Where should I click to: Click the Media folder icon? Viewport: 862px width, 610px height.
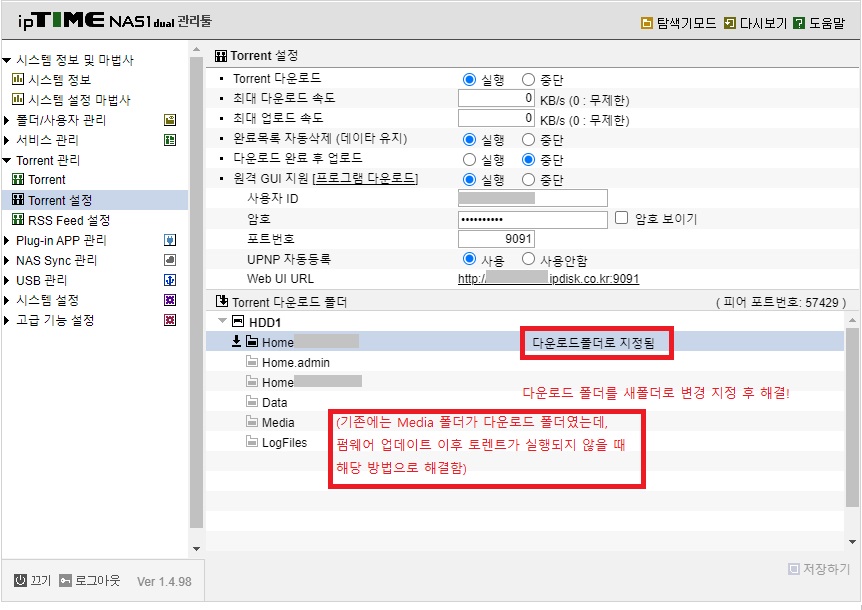pos(252,422)
